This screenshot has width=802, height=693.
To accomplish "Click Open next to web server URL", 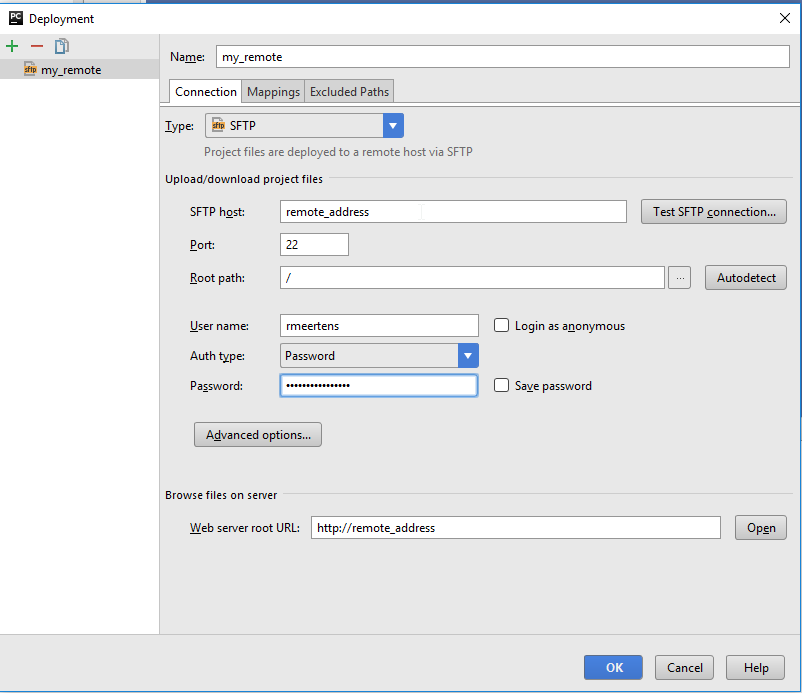I will [760, 528].
